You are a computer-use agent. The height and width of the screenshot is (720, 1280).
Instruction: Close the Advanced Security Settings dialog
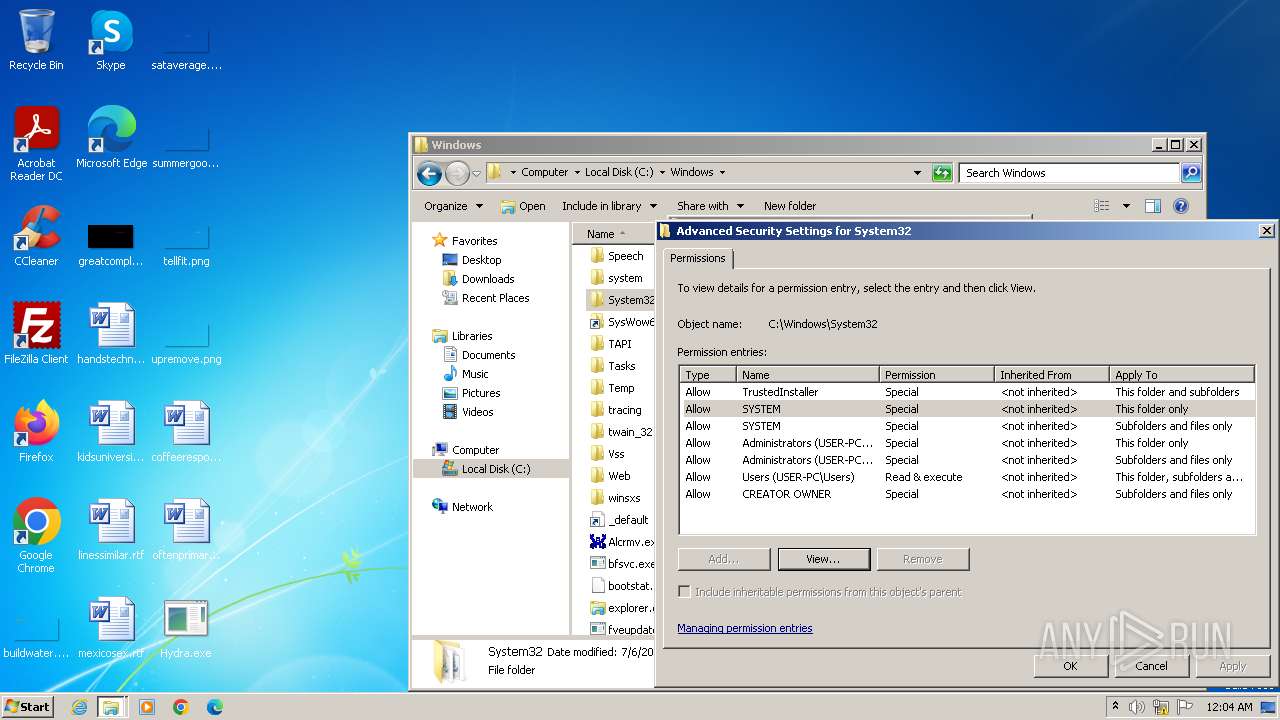tap(1266, 231)
